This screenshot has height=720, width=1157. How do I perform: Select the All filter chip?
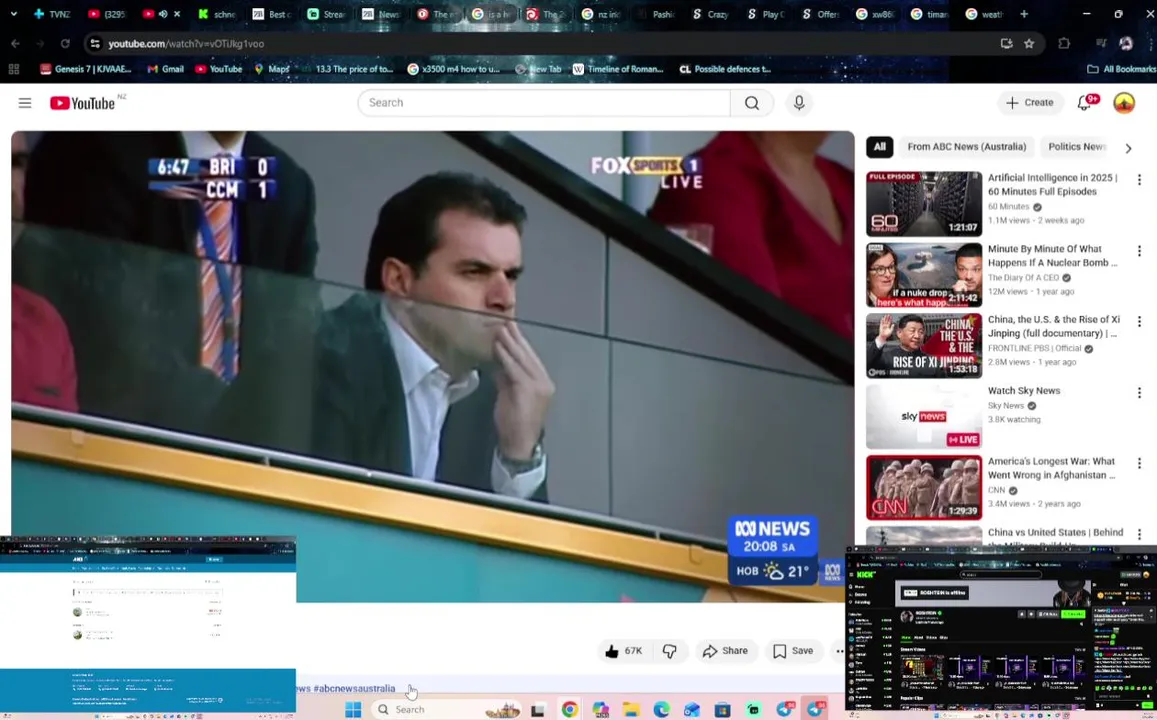880,147
